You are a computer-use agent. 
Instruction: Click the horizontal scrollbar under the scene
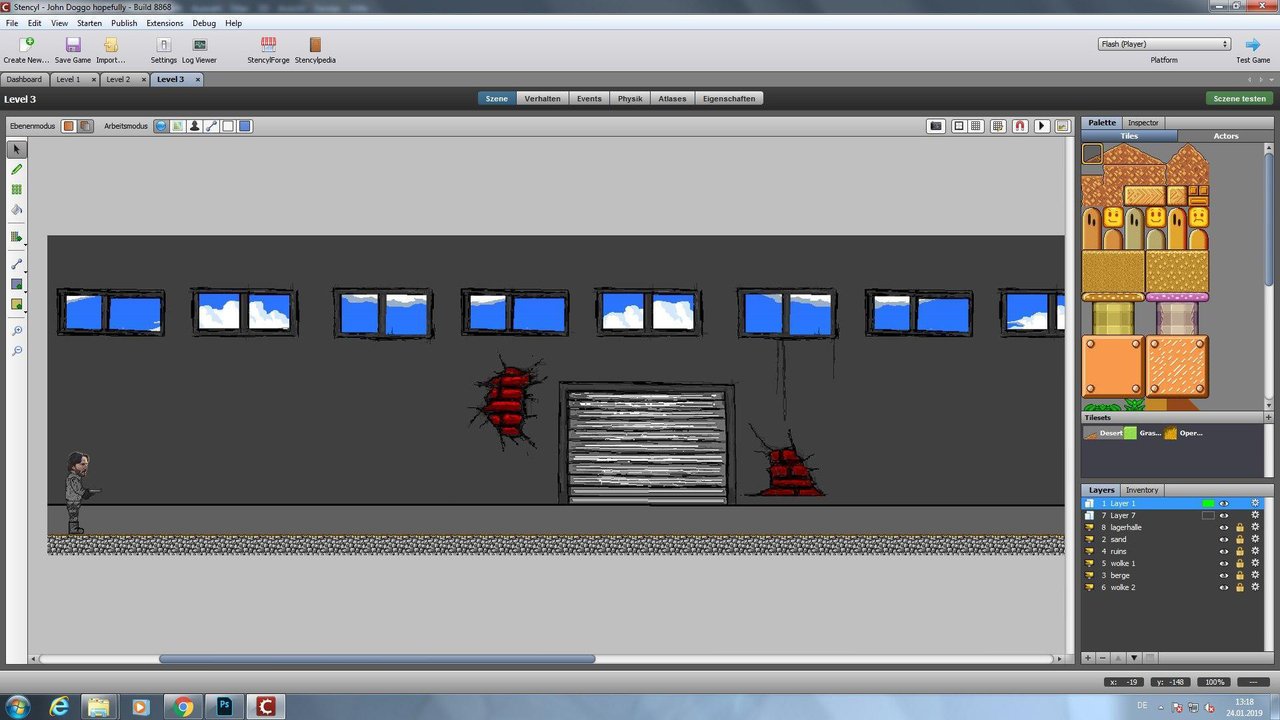click(377, 659)
